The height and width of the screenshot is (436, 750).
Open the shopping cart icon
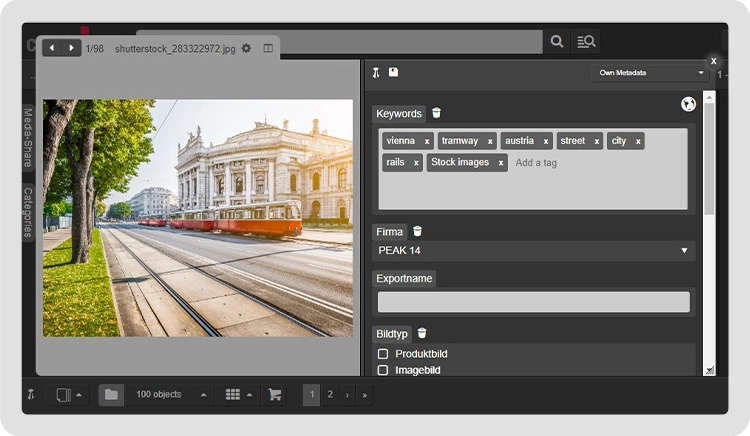(x=275, y=394)
